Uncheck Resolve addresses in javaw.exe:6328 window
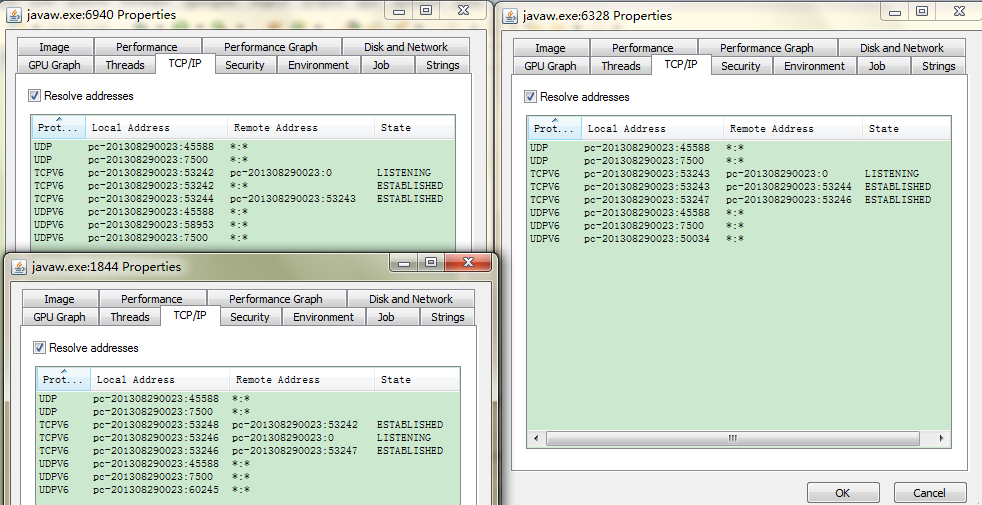 [530, 97]
